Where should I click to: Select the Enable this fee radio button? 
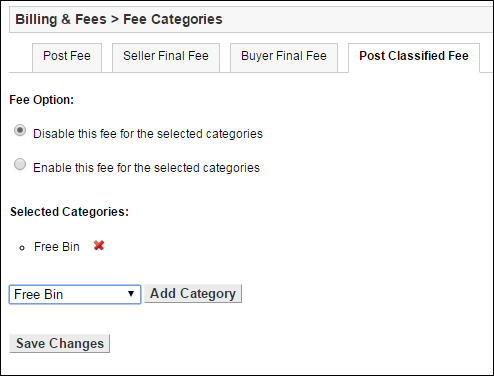point(20,164)
